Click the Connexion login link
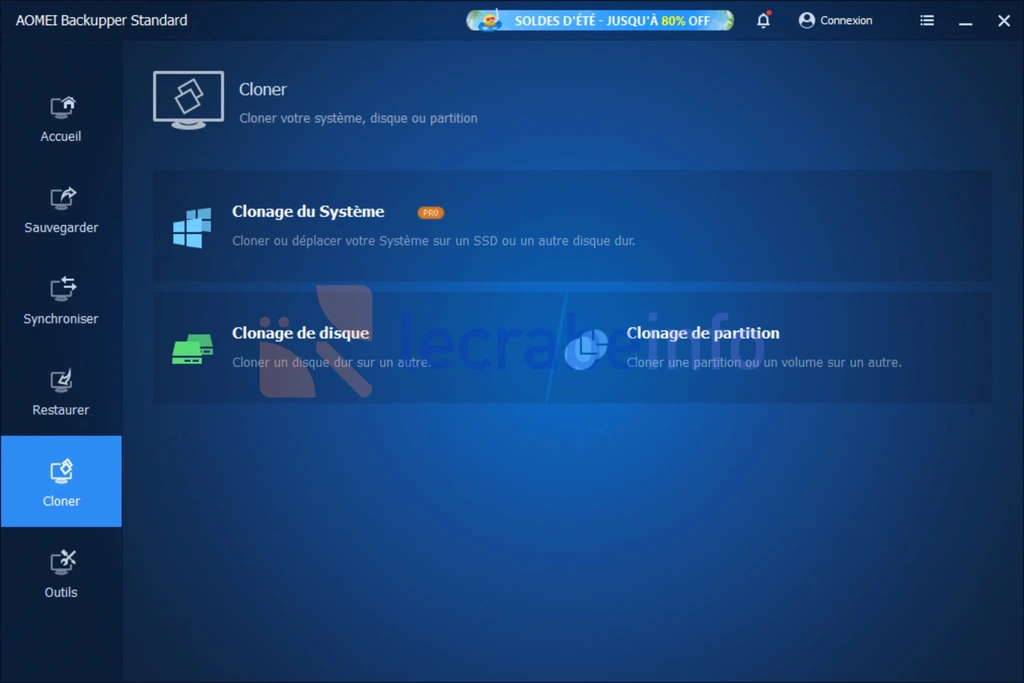 (x=846, y=20)
